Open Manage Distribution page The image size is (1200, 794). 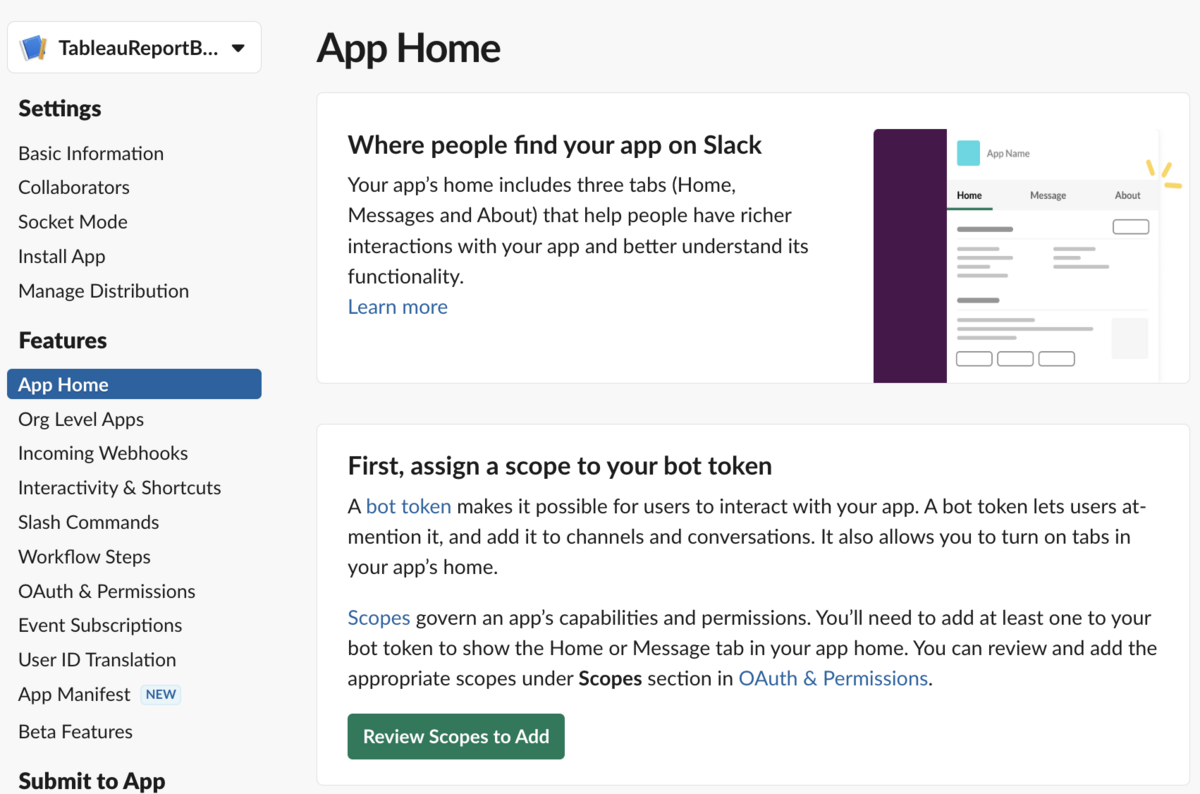click(x=103, y=291)
